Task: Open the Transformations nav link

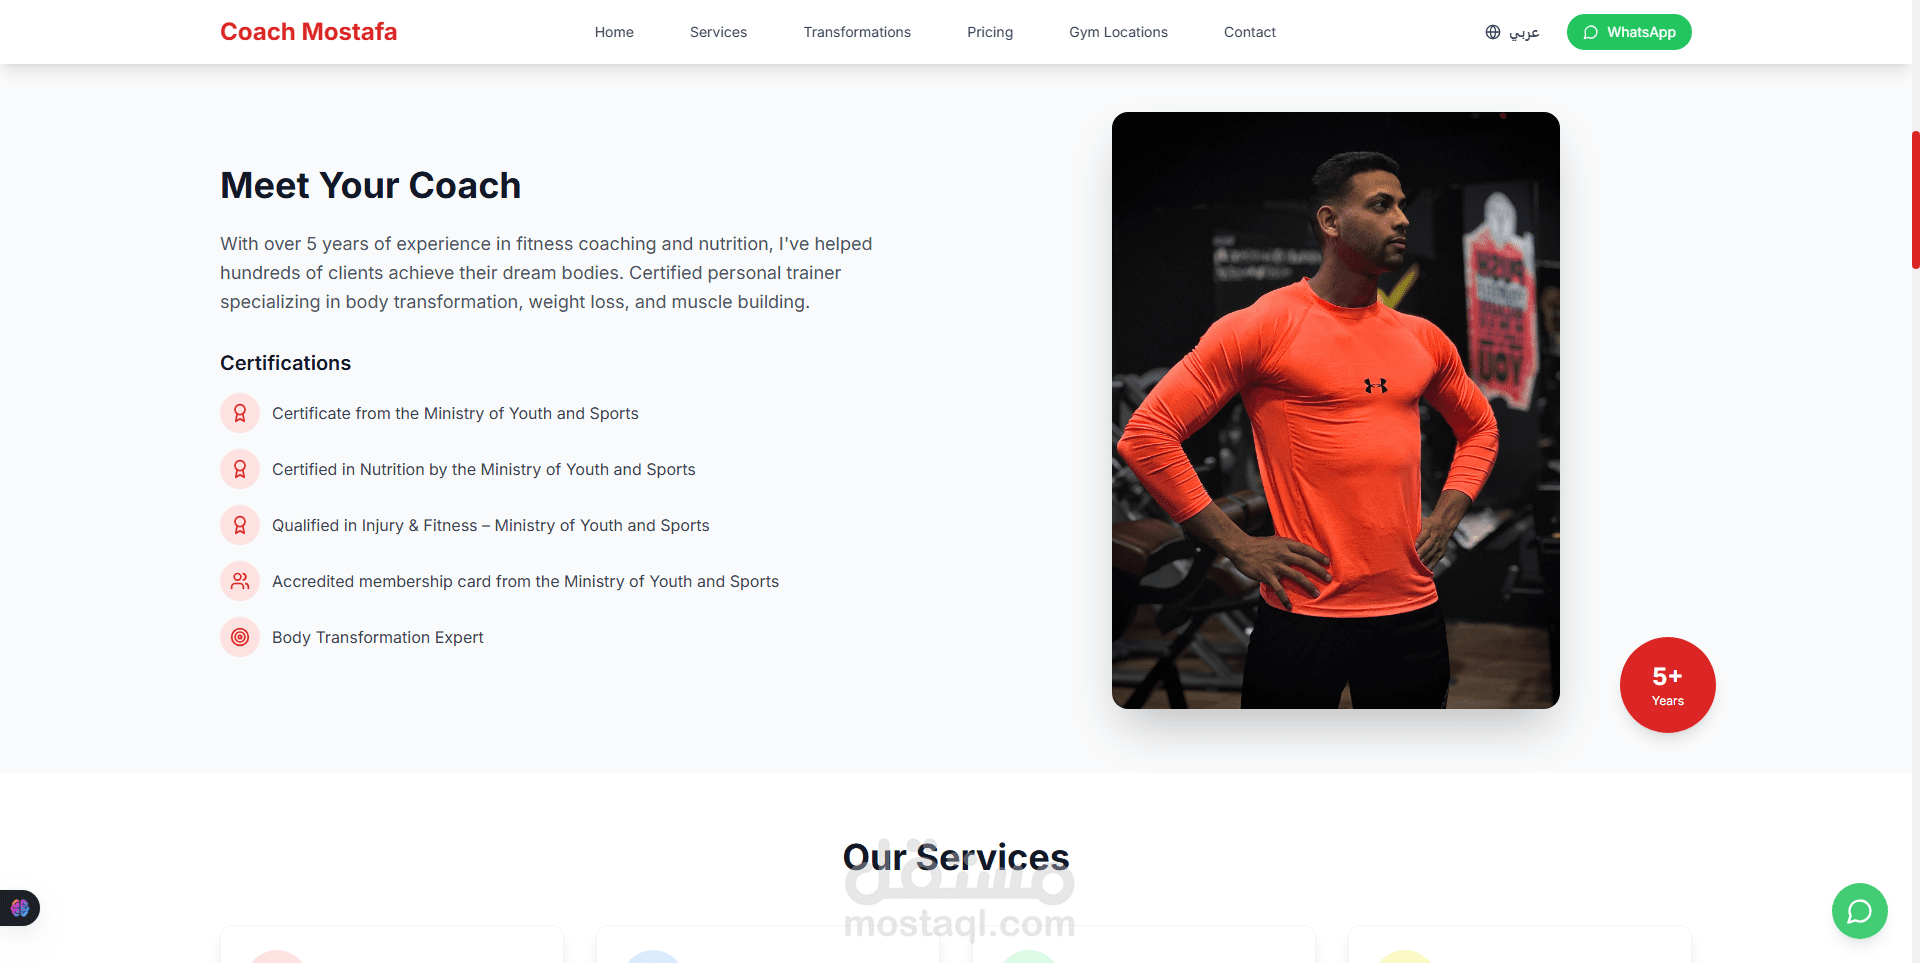Action: 857,32
